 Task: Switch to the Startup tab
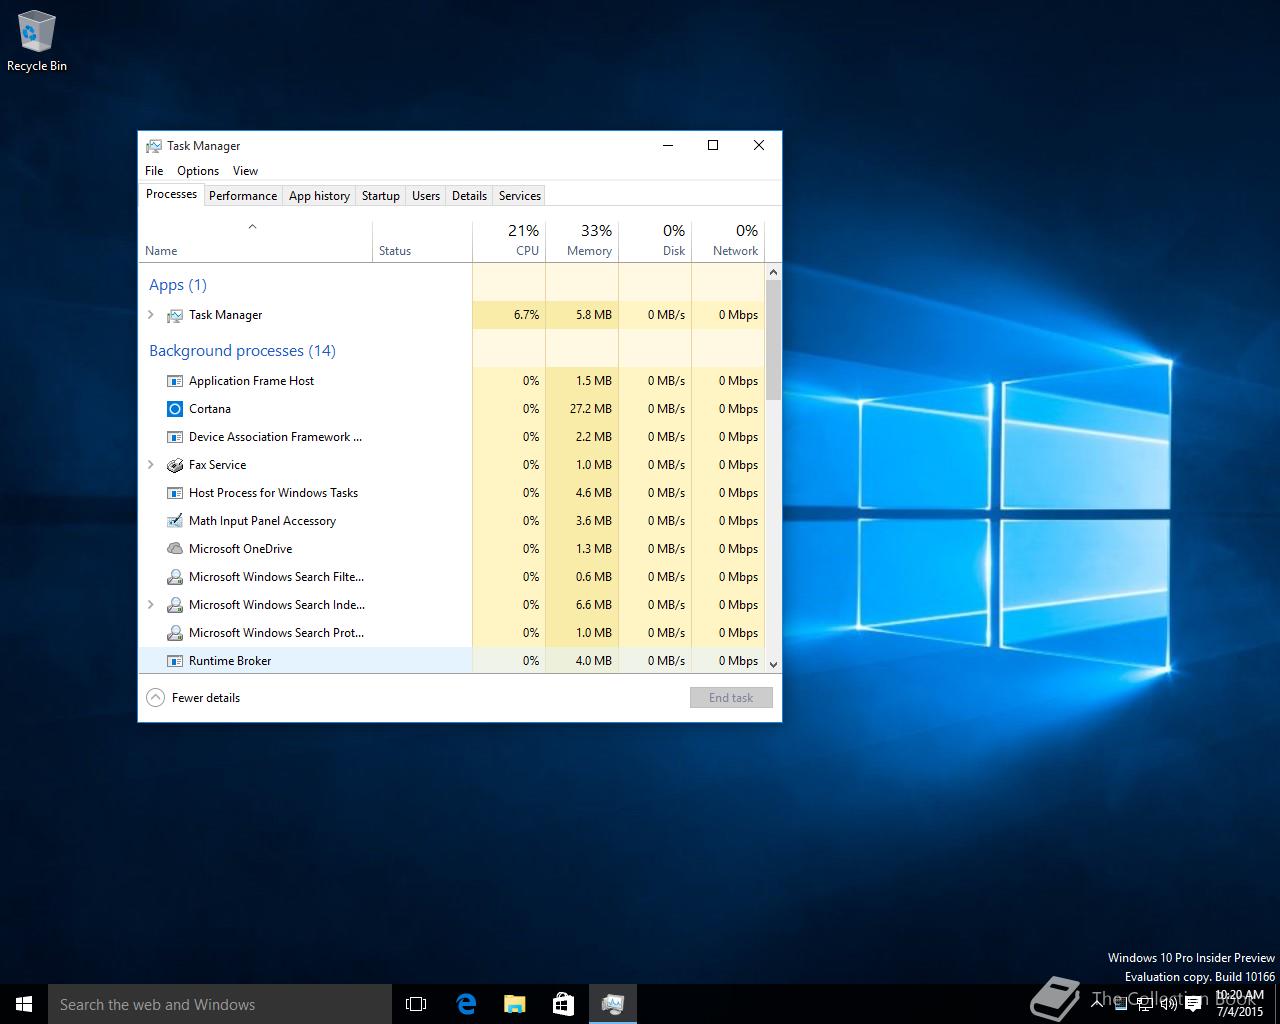380,196
